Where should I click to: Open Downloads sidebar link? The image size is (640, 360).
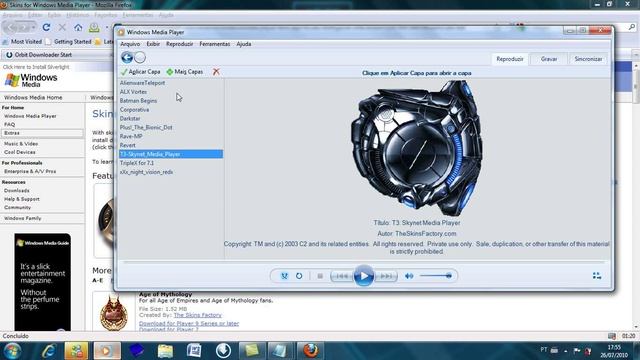[x=17, y=191]
